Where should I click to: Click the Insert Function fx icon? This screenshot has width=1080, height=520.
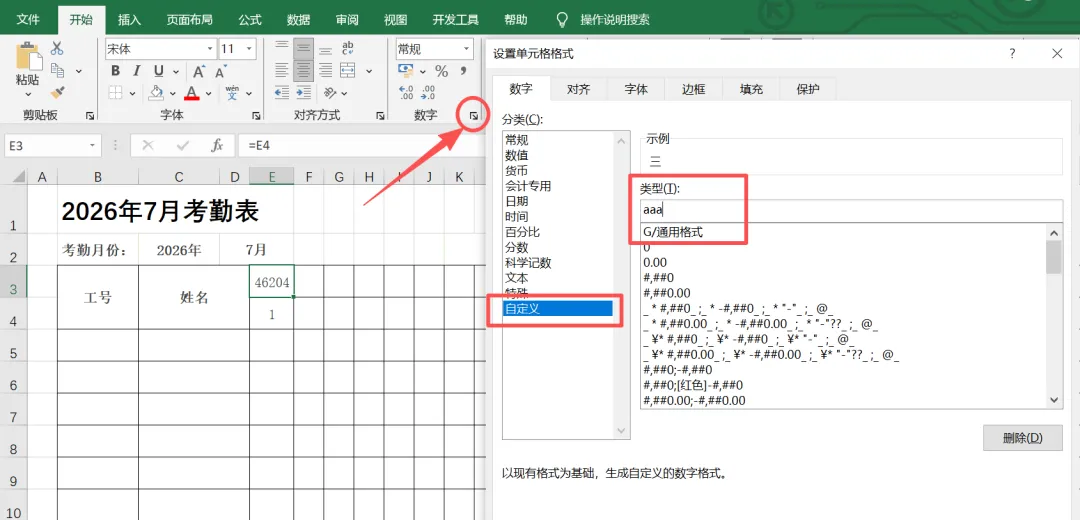tap(217, 145)
